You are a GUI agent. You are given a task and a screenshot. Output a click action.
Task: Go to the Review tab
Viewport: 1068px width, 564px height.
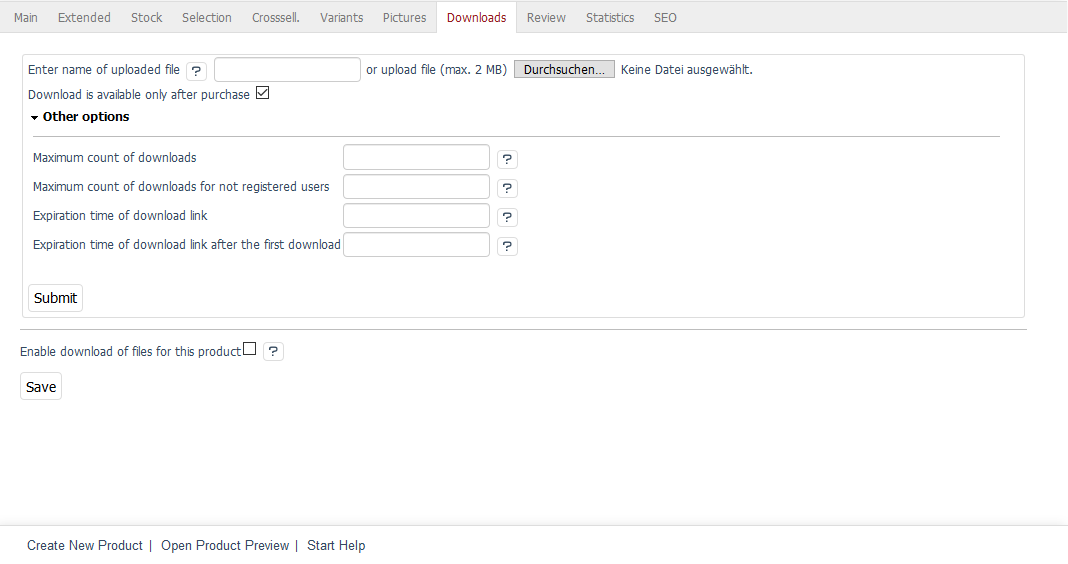point(546,18)
